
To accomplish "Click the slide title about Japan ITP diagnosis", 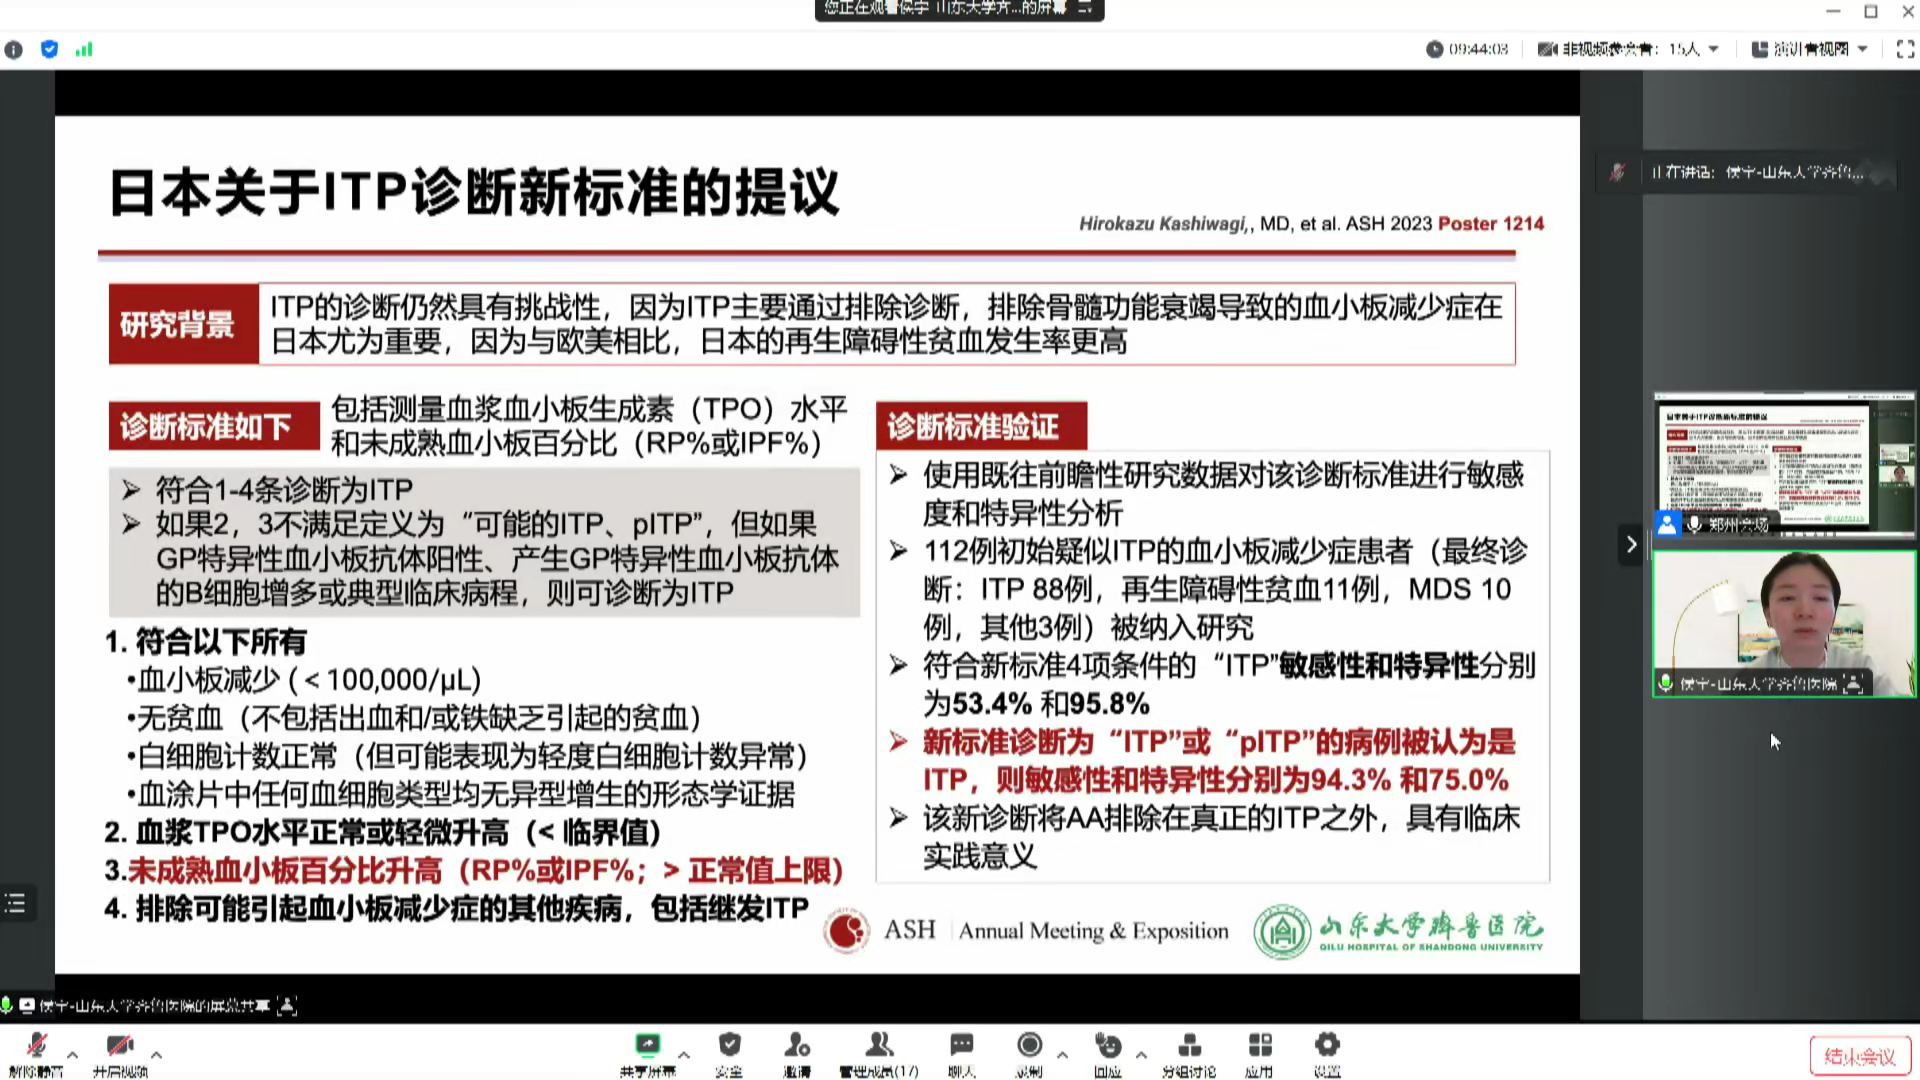I will tap(474, 192).
